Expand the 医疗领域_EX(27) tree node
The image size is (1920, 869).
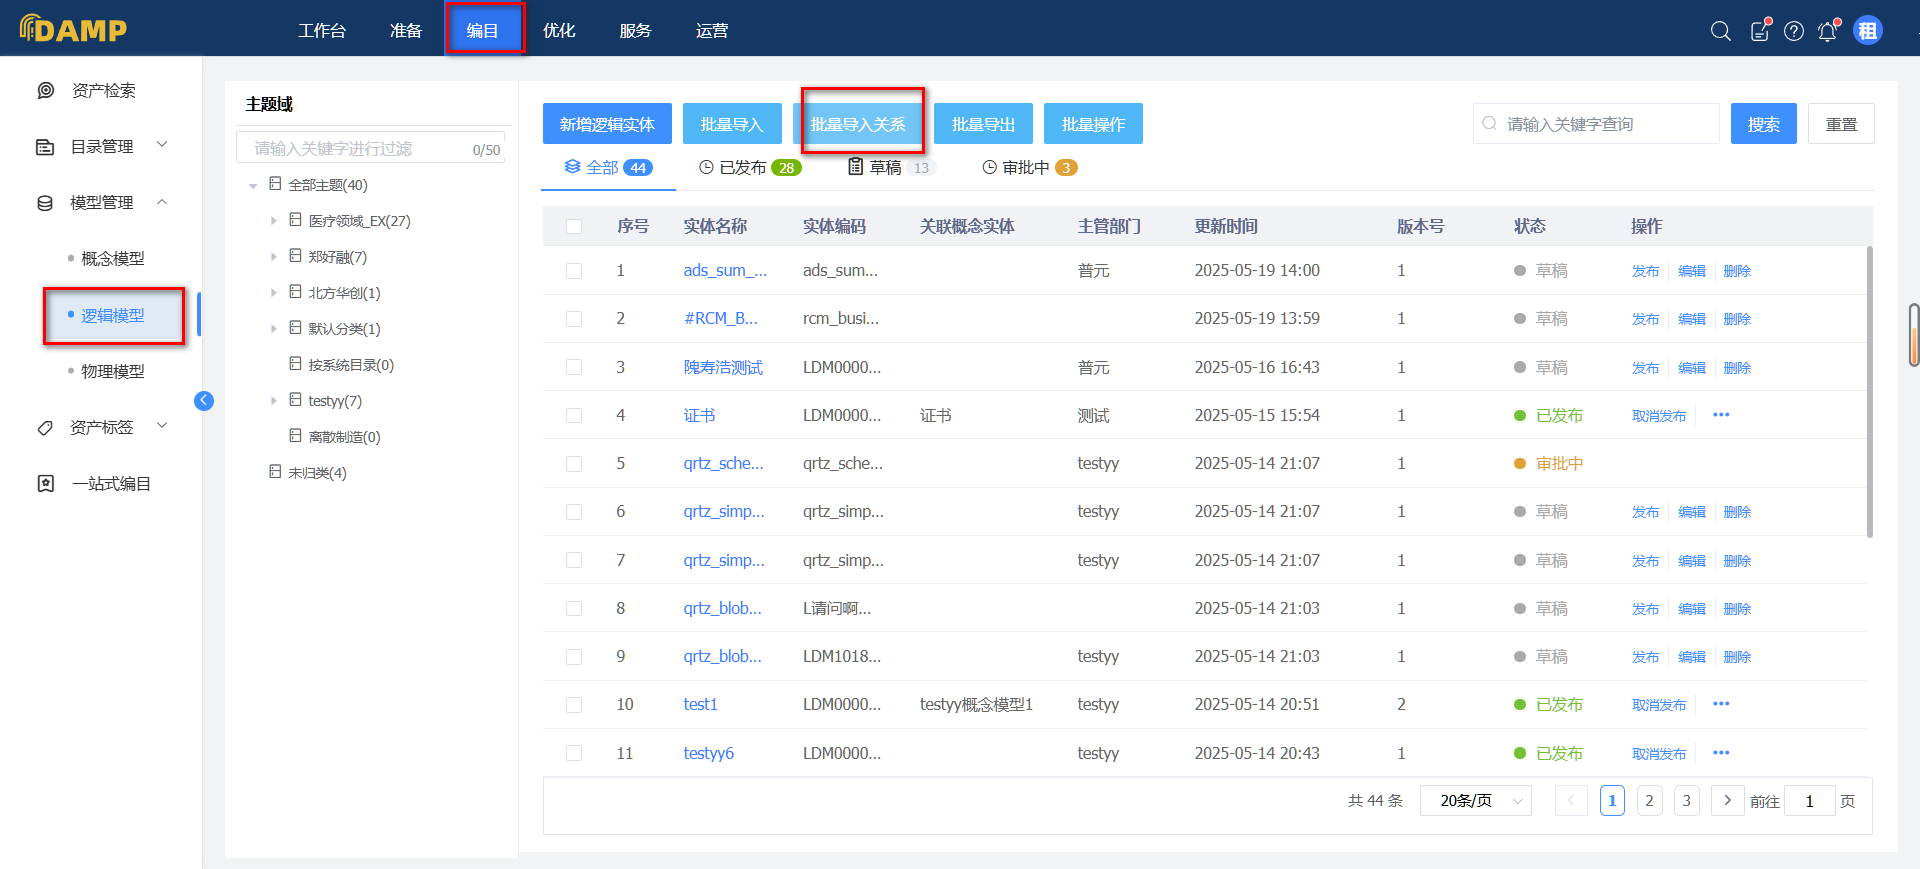click(x=274, y=221)
